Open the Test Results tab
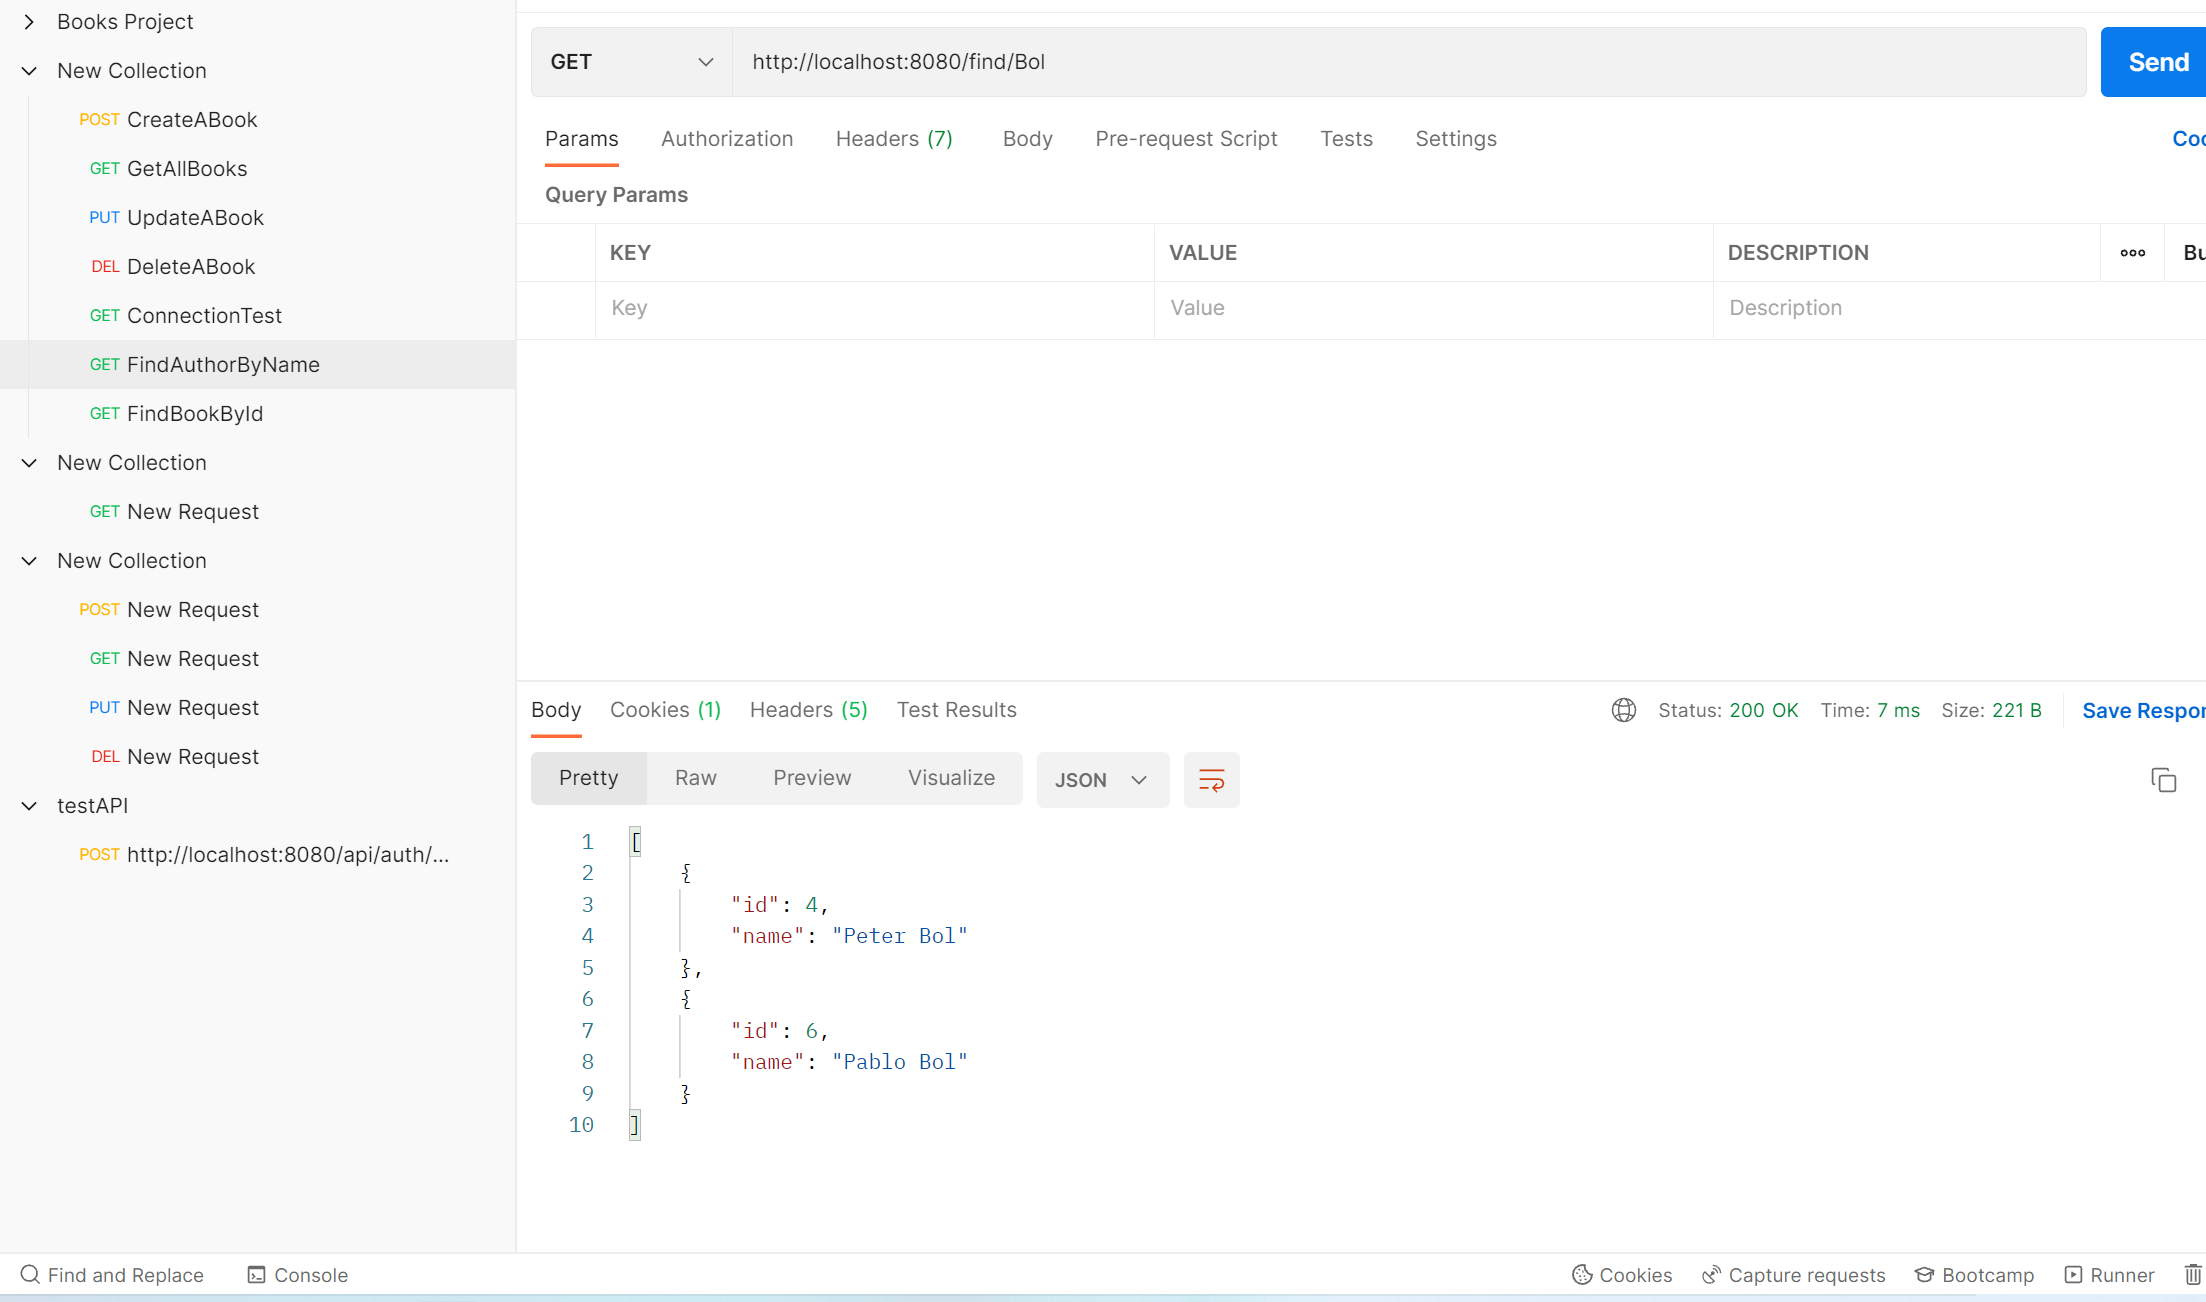 (956, 709)
